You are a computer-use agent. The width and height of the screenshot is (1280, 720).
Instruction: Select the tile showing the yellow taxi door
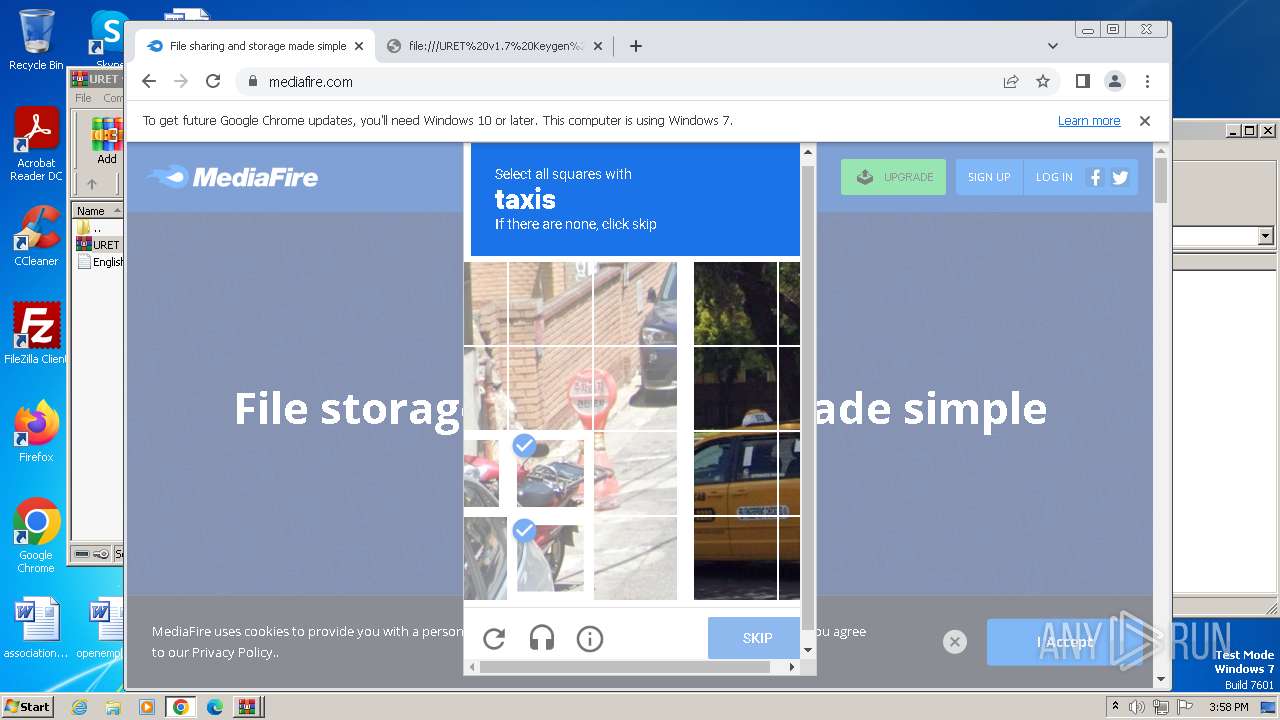735,473
